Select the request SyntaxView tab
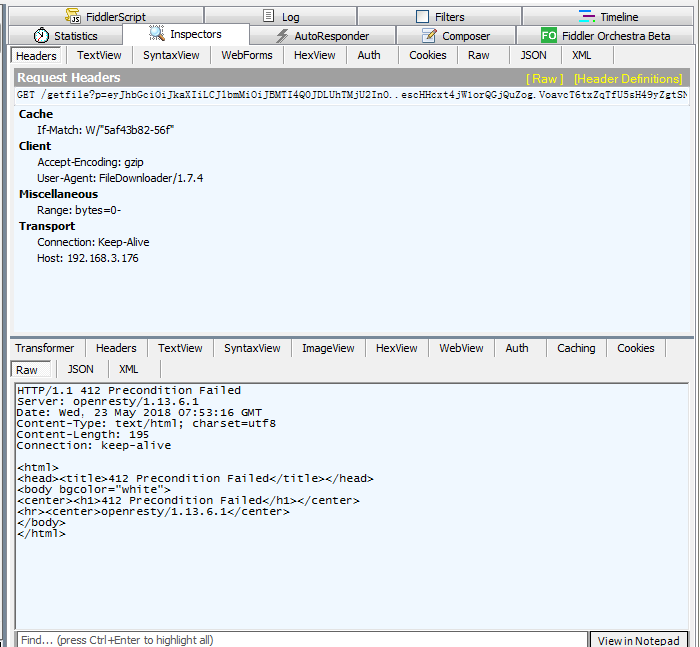 click(171, 55)
